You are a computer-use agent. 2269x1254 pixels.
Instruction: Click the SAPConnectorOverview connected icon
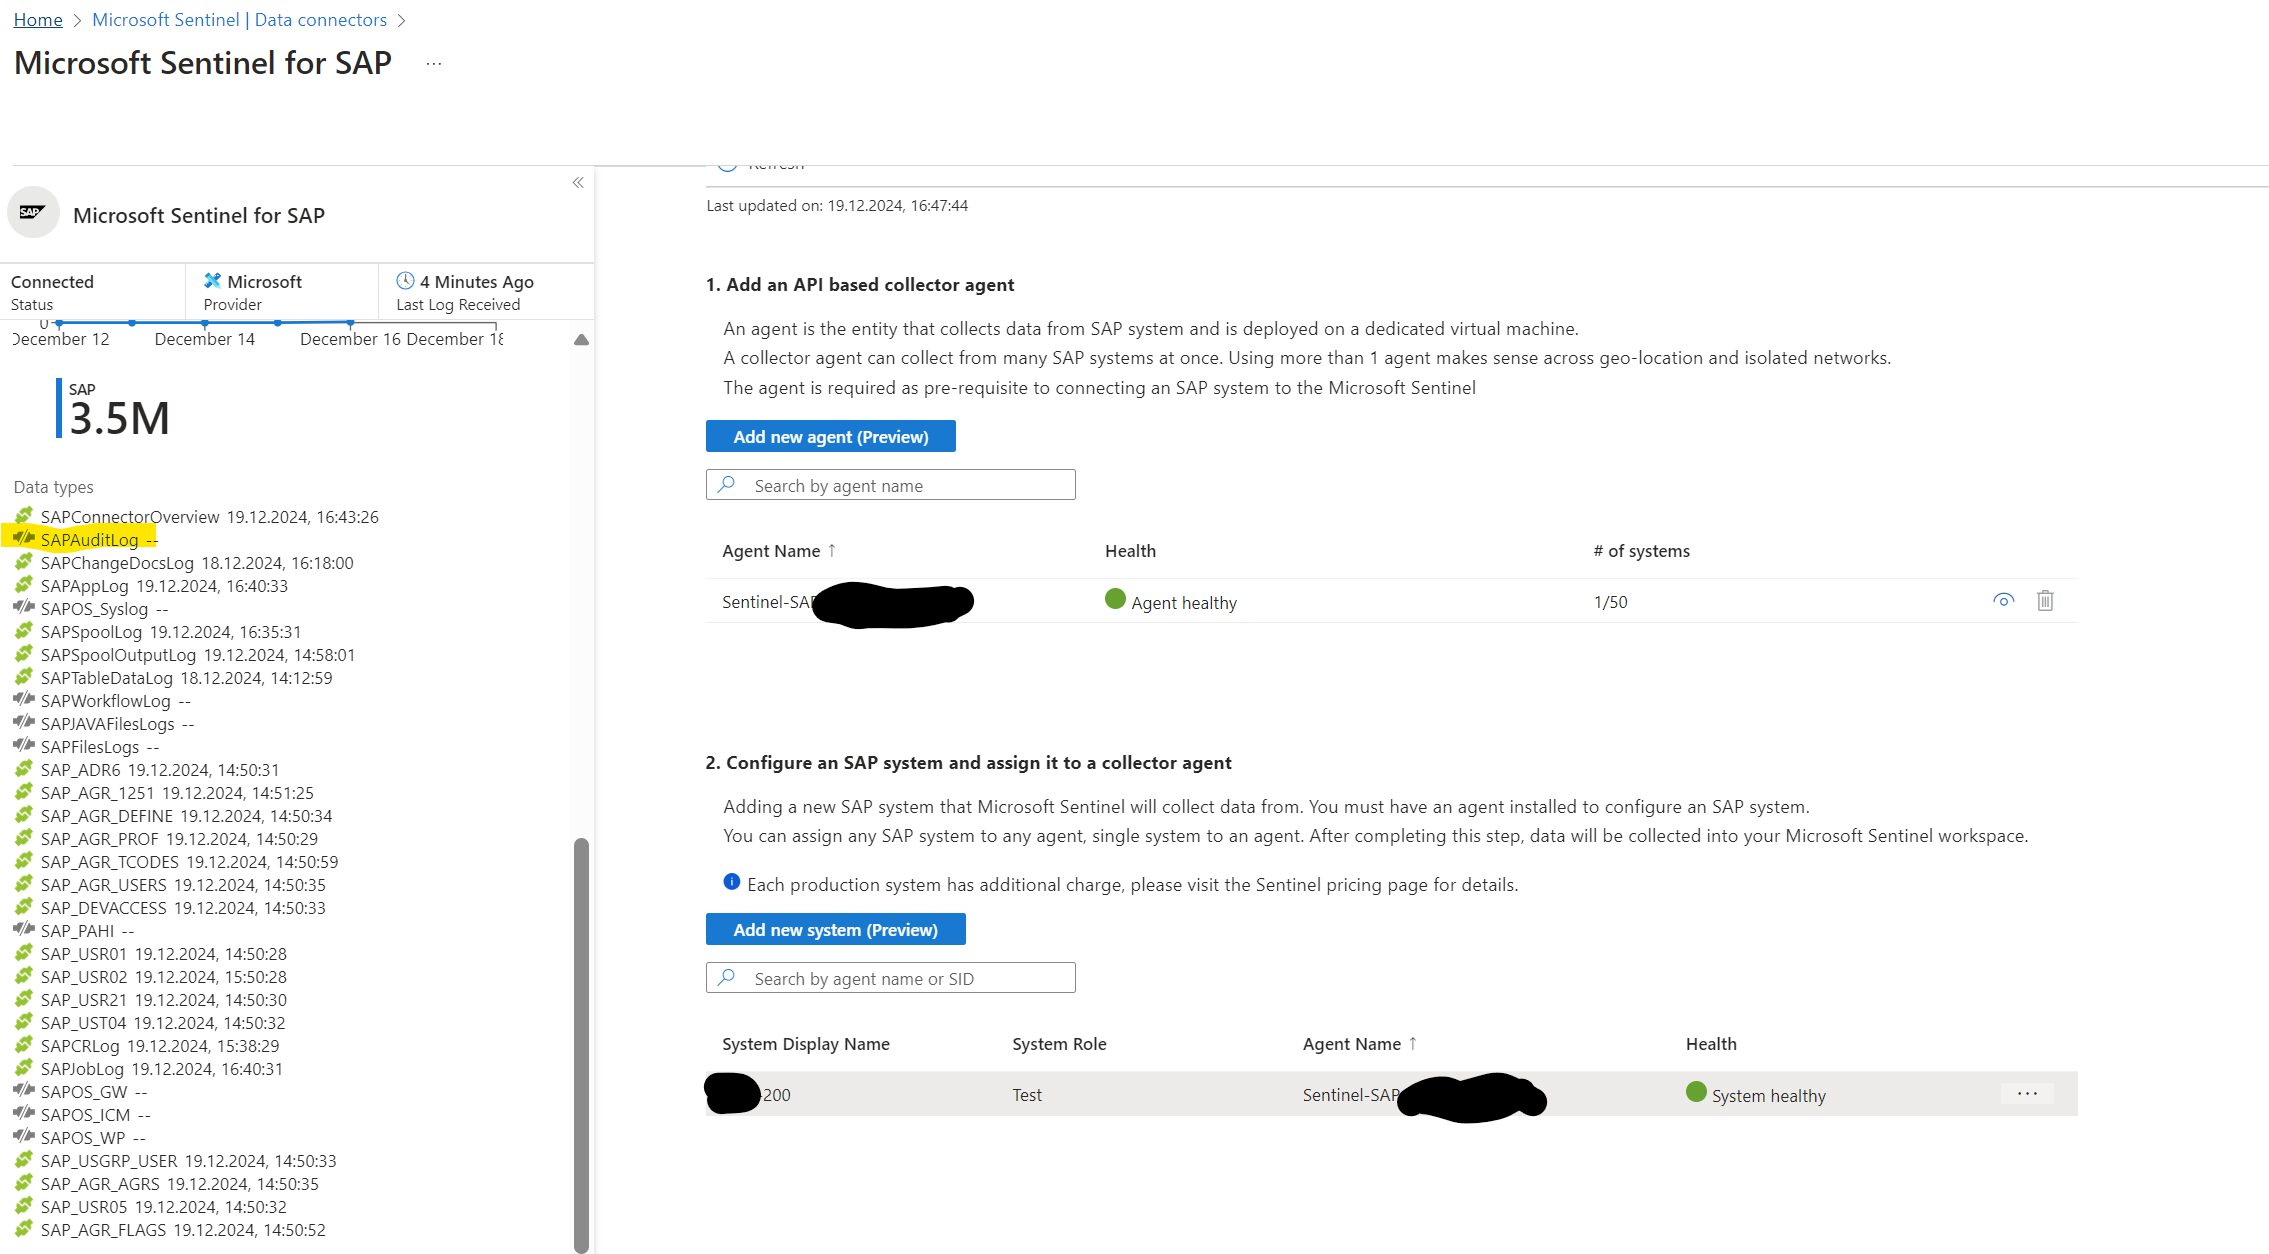point(24,515)
